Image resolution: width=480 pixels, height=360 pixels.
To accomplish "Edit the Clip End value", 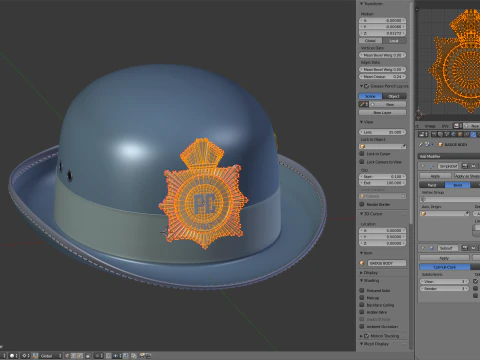I will [x=382, y=183].
